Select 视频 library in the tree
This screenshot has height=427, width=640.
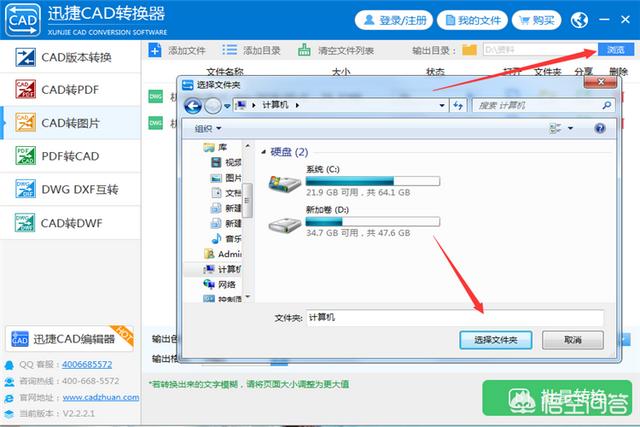tap(226, 162)
